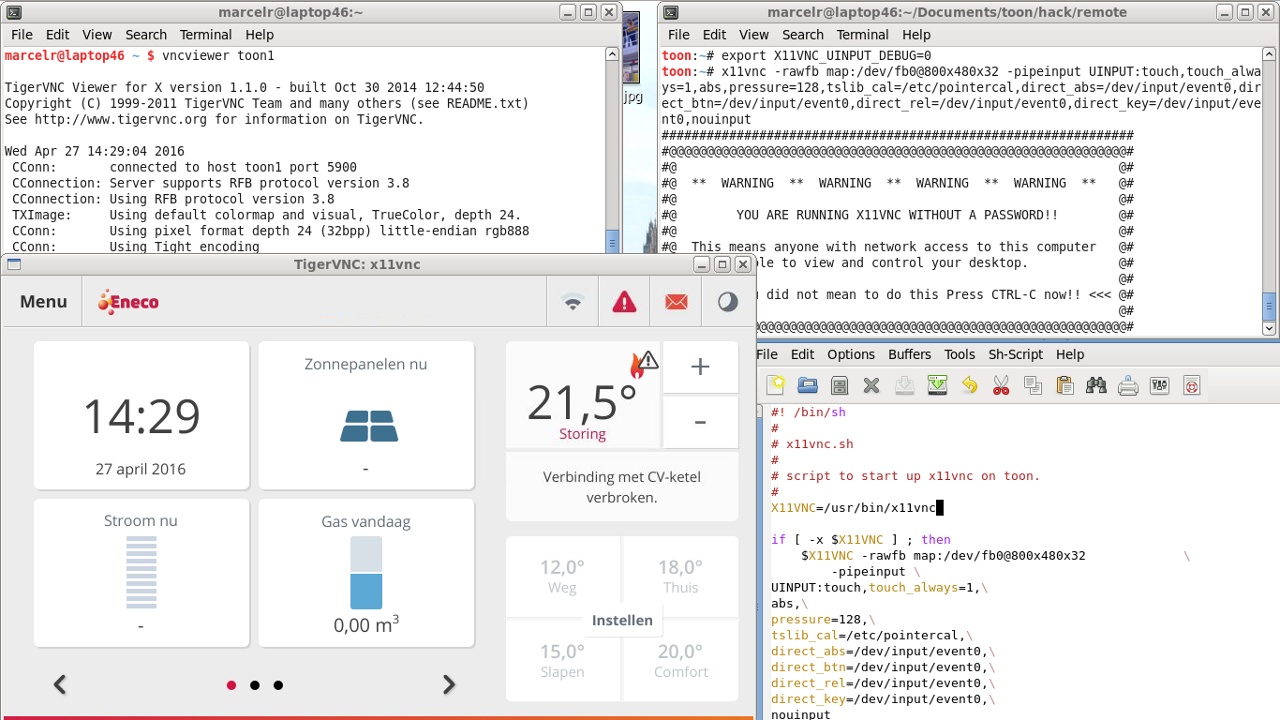
Task: Open the Emacs Buffers menu
Action: (x=910, y=354)
